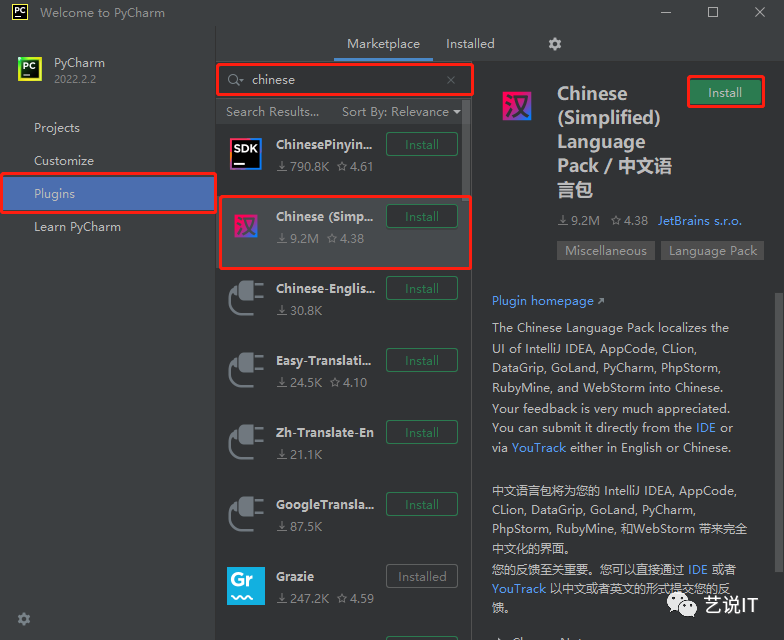Click the search options arrow next to magnifier
Image resolution: width=784 pixels, height=640 pixels.
[x=242, y=80]
